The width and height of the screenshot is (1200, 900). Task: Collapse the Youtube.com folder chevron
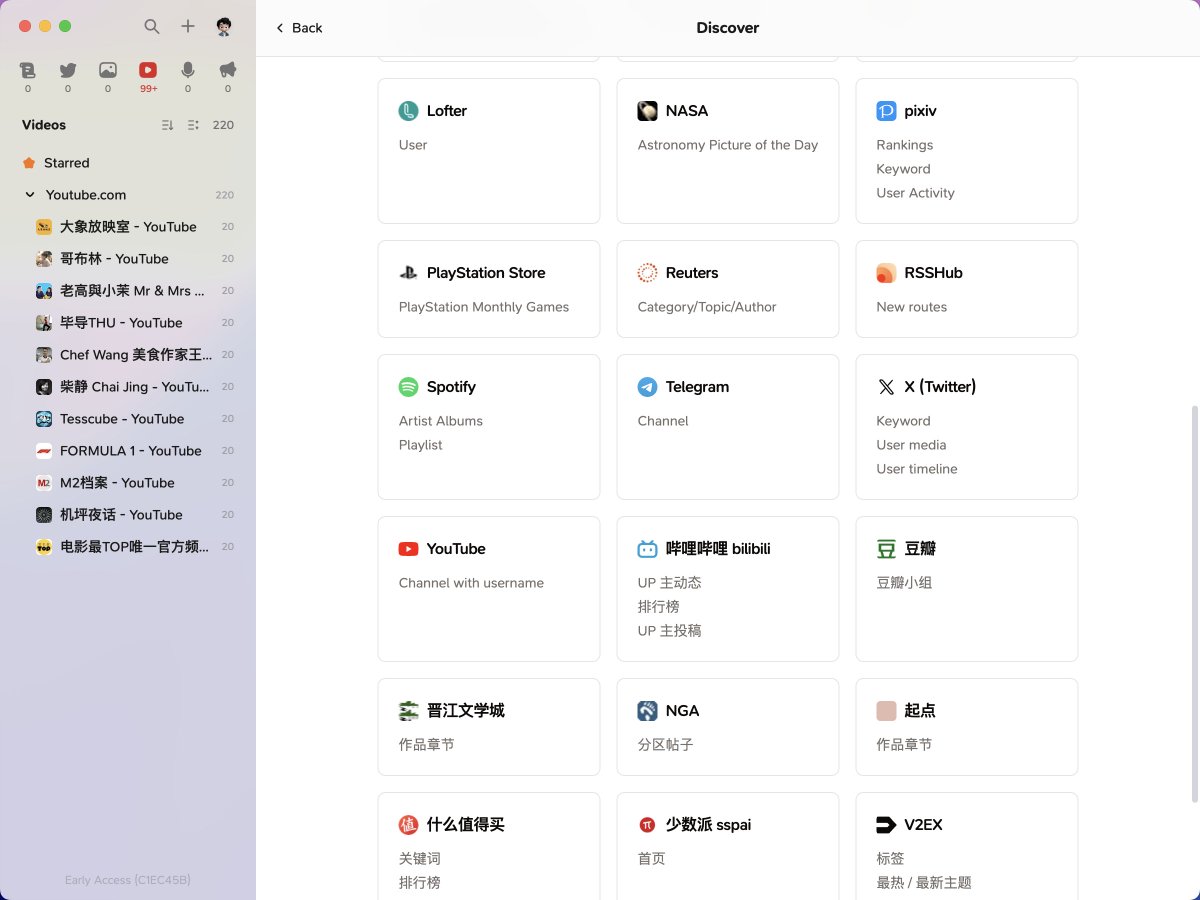coord(30,195)
